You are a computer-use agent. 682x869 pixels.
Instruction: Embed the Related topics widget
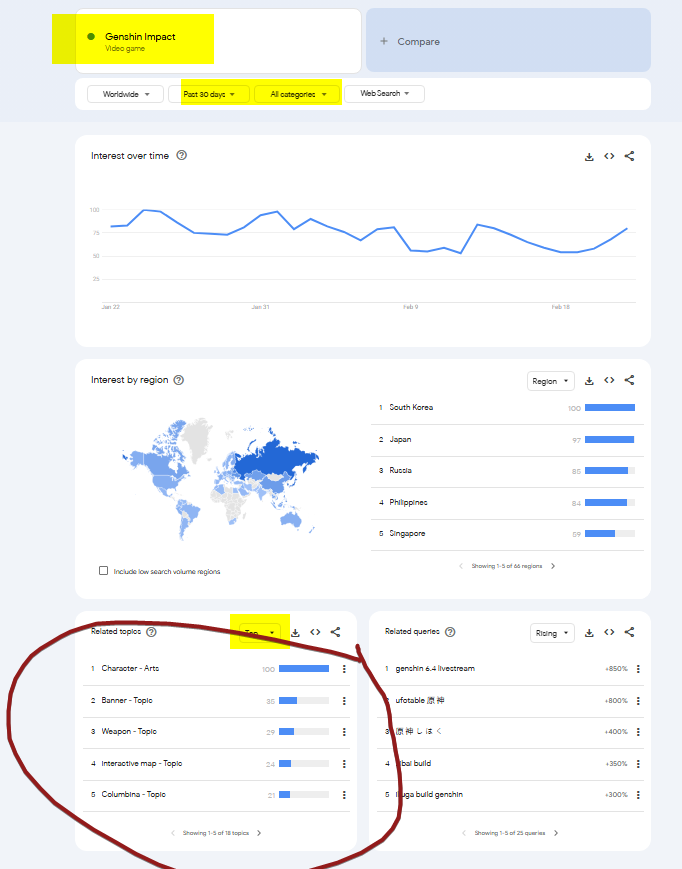pyautogui.click(x=315, y=632)
